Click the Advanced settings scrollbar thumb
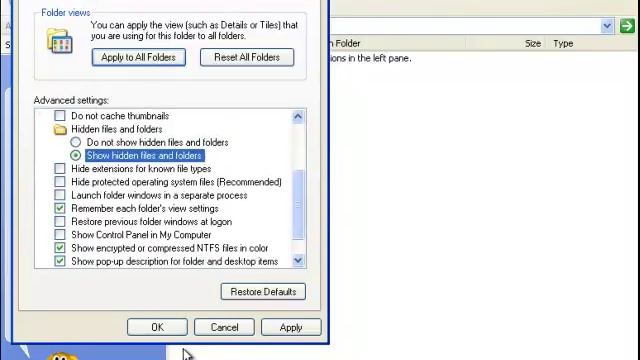 [298, 204]
